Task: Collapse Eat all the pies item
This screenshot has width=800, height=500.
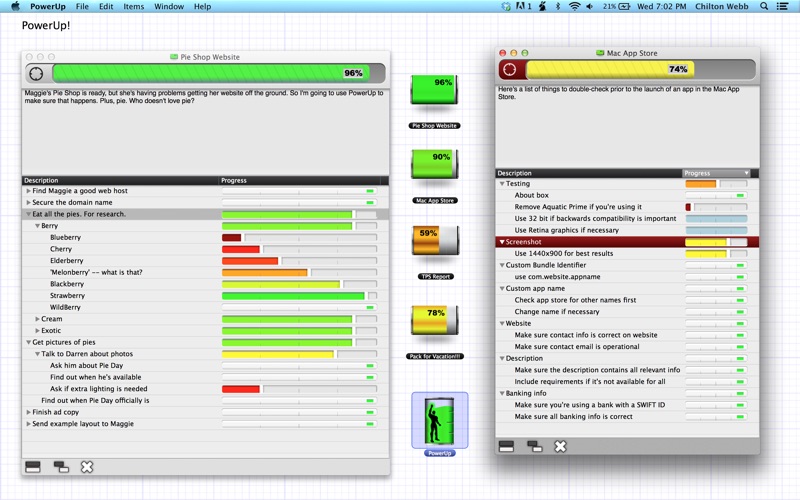Action: (29, 214)
